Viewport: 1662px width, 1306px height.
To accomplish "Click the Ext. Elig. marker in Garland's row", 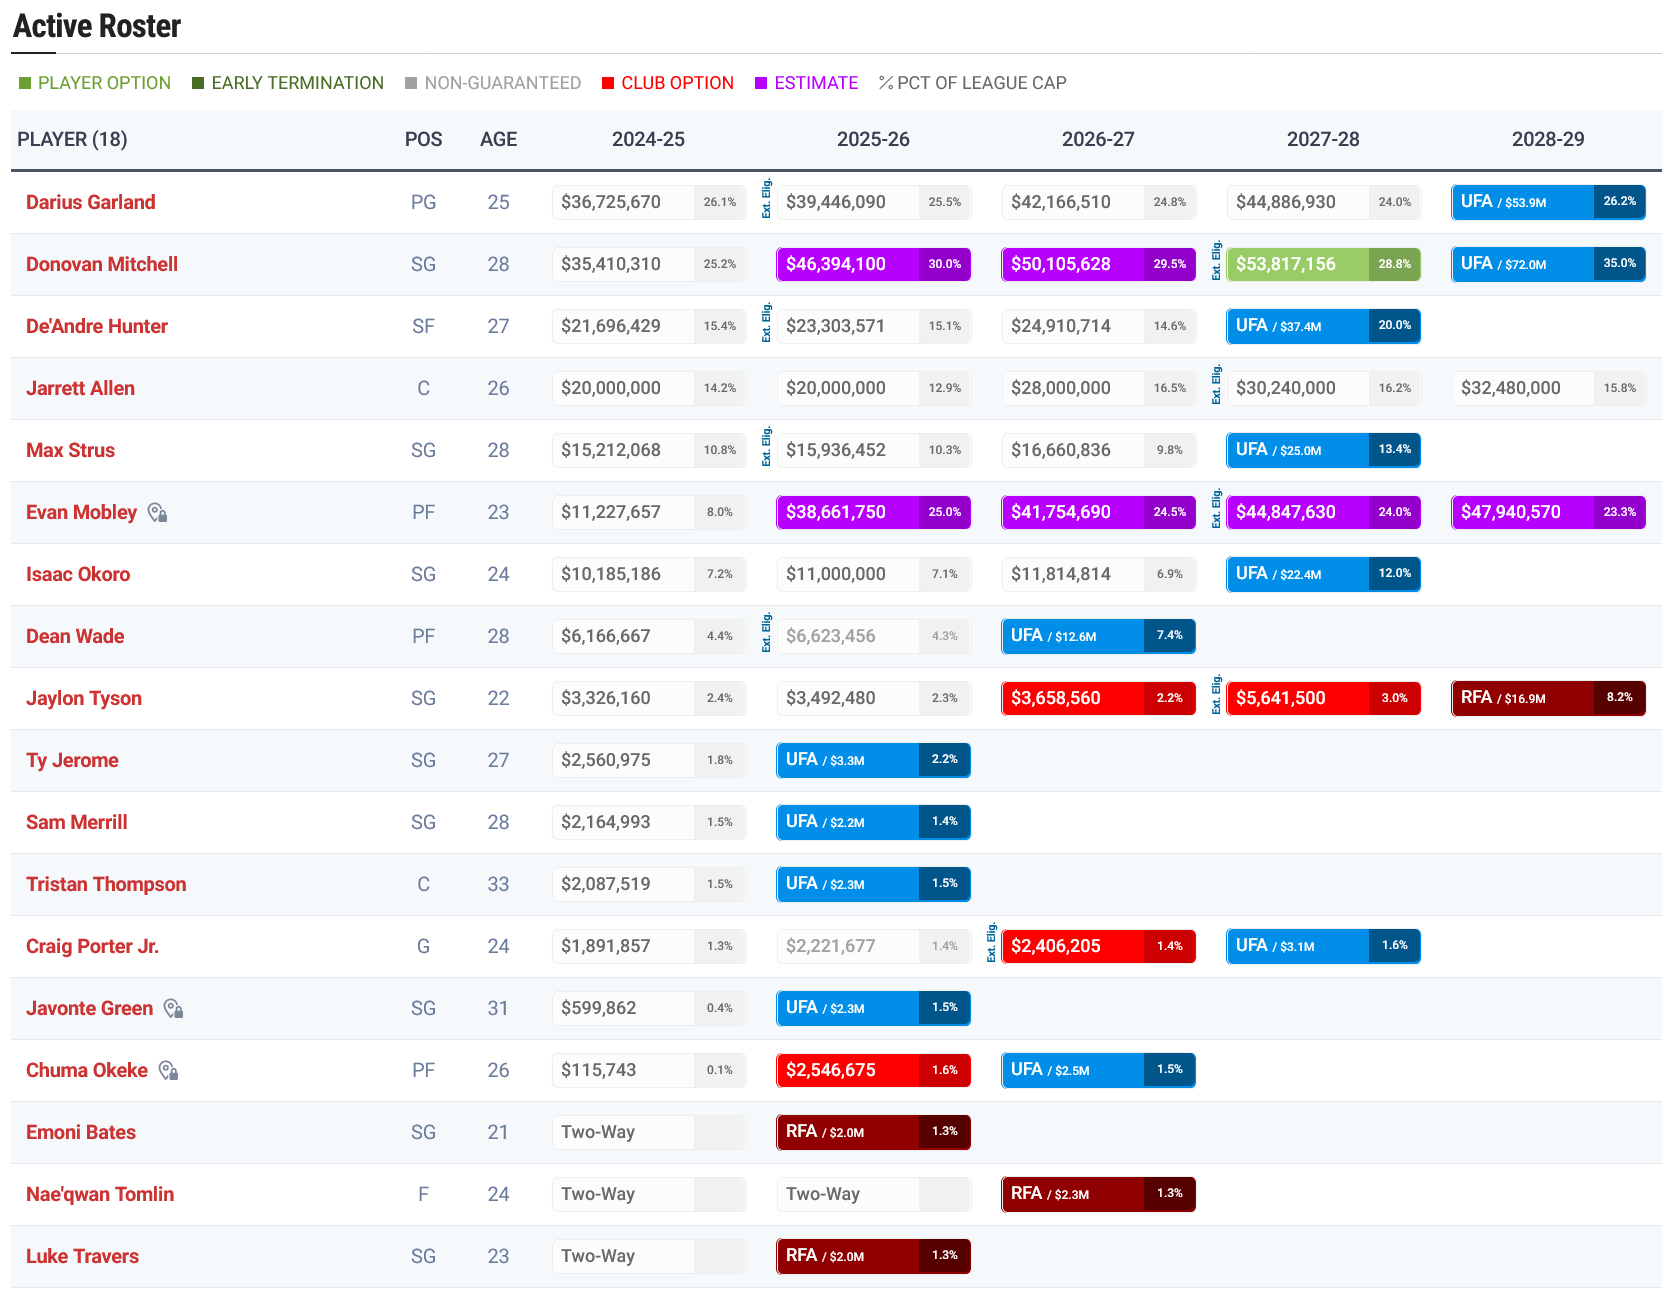I will (x=766, y=198).
